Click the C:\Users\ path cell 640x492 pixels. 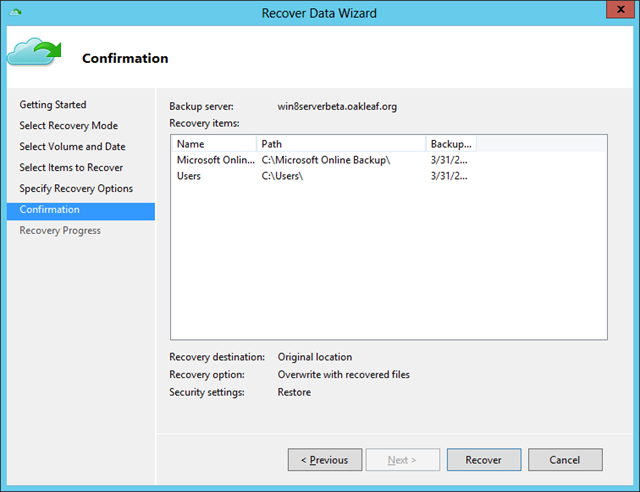tap(282, 176)
